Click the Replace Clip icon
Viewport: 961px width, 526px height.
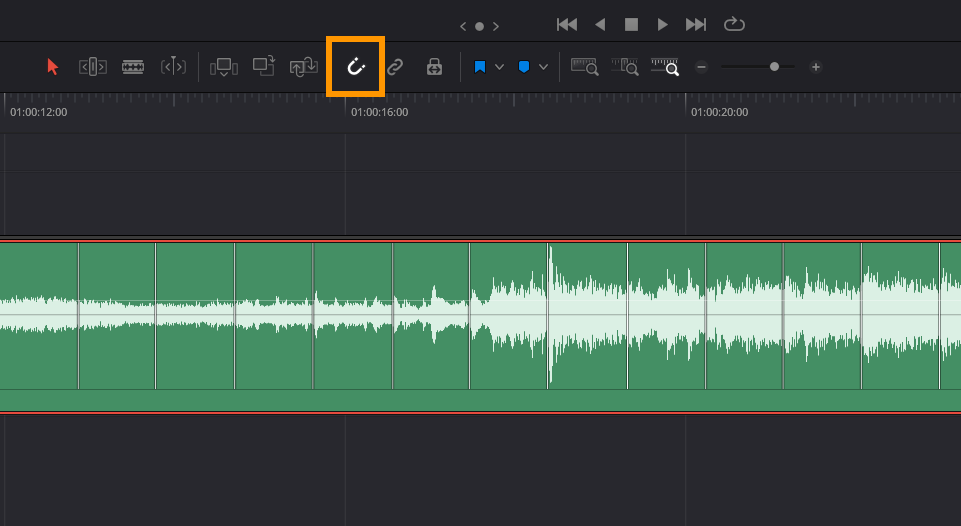[x=304, y=67]
